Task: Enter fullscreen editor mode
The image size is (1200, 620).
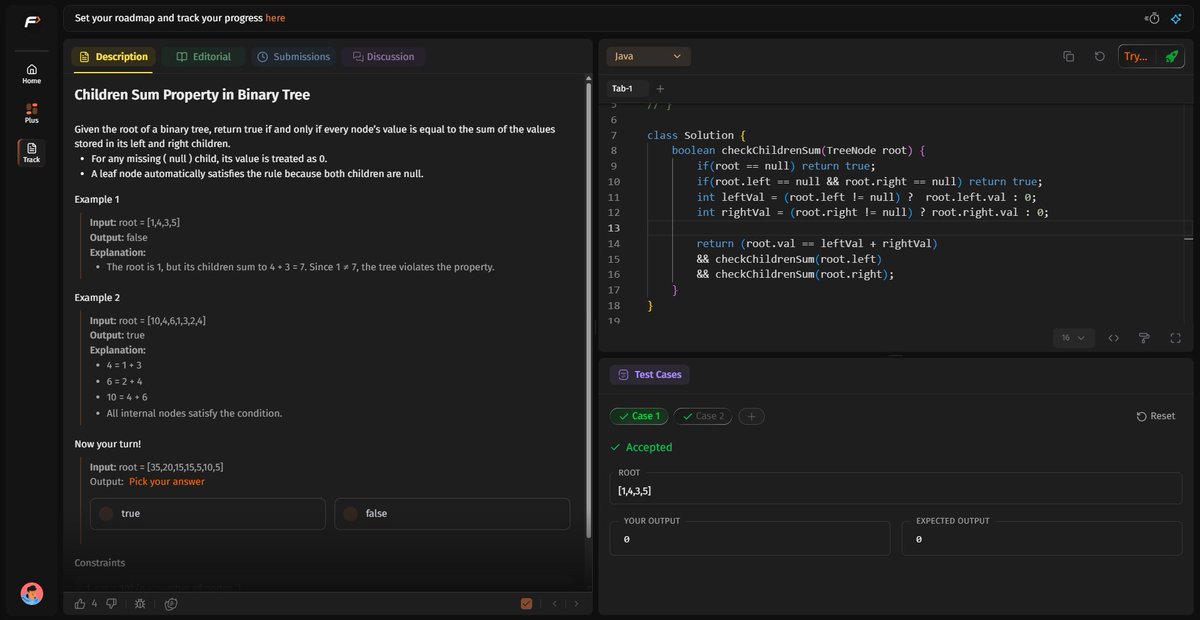Action: tap(1175, 338)
